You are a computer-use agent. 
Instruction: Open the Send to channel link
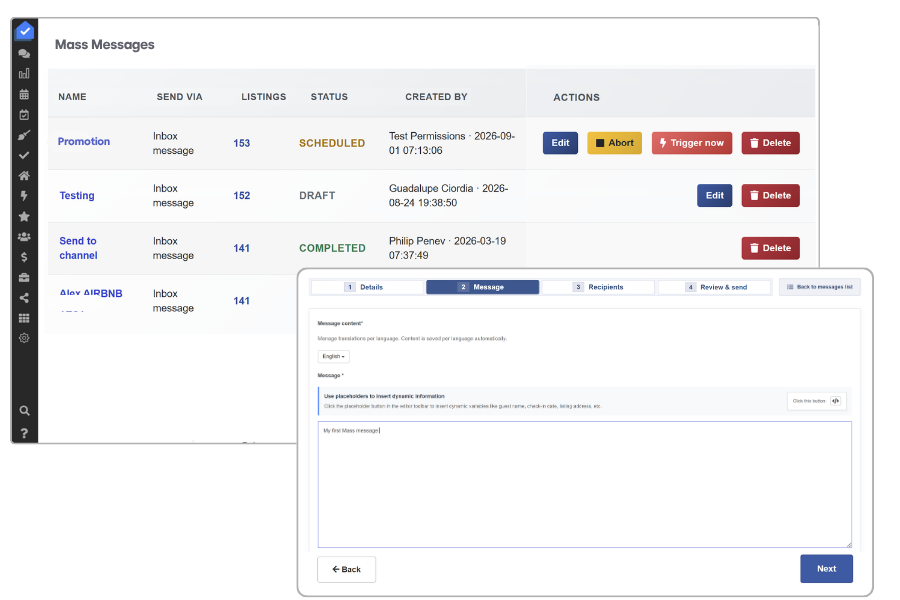[x=79, y=248]
